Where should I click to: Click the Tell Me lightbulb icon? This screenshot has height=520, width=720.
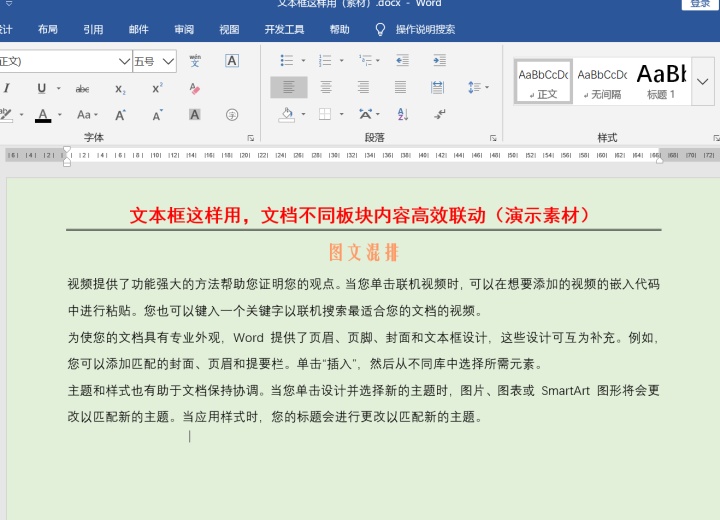click(x=380, y=29)
